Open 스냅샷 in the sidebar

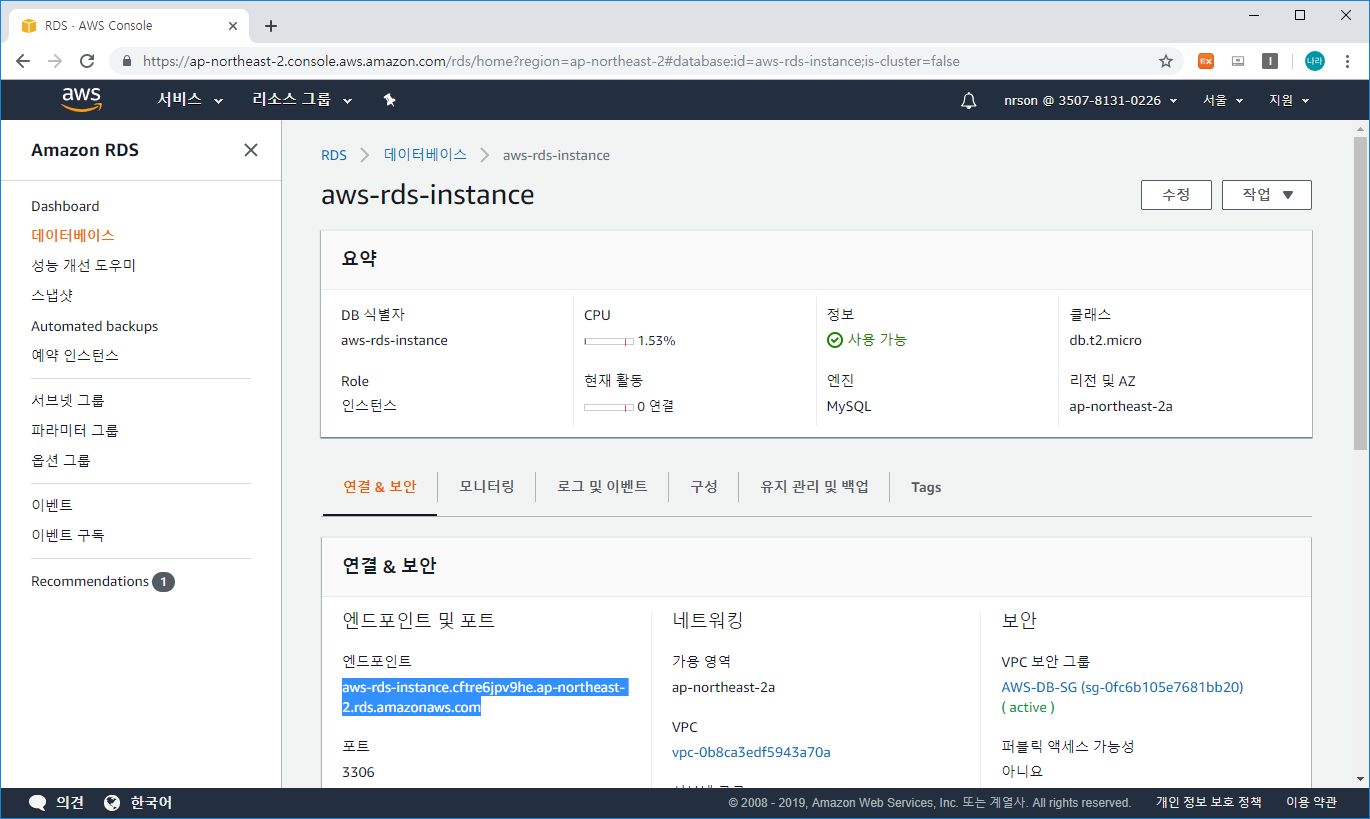tap(52, 295)
